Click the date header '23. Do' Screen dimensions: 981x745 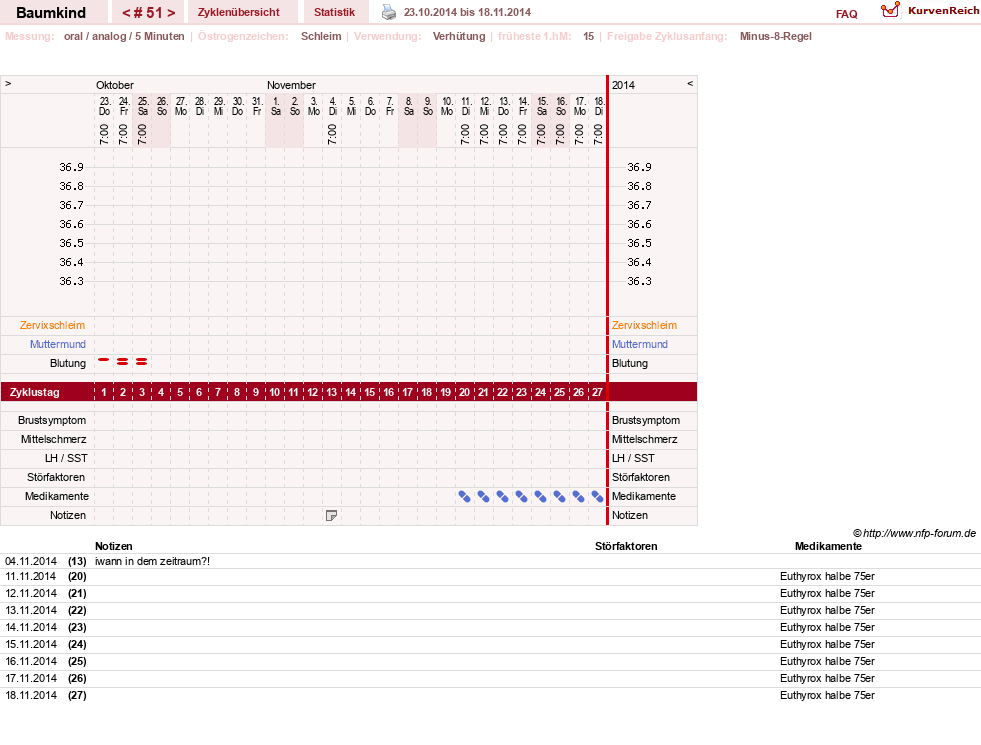pyautogui.click(x=104, y=106)
